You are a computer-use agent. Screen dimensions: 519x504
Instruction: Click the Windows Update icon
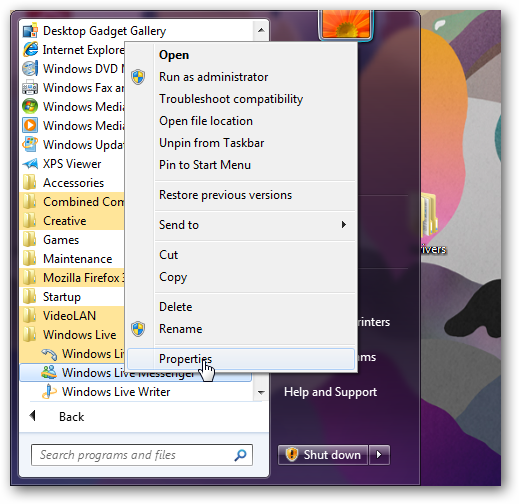coord(30,145)
